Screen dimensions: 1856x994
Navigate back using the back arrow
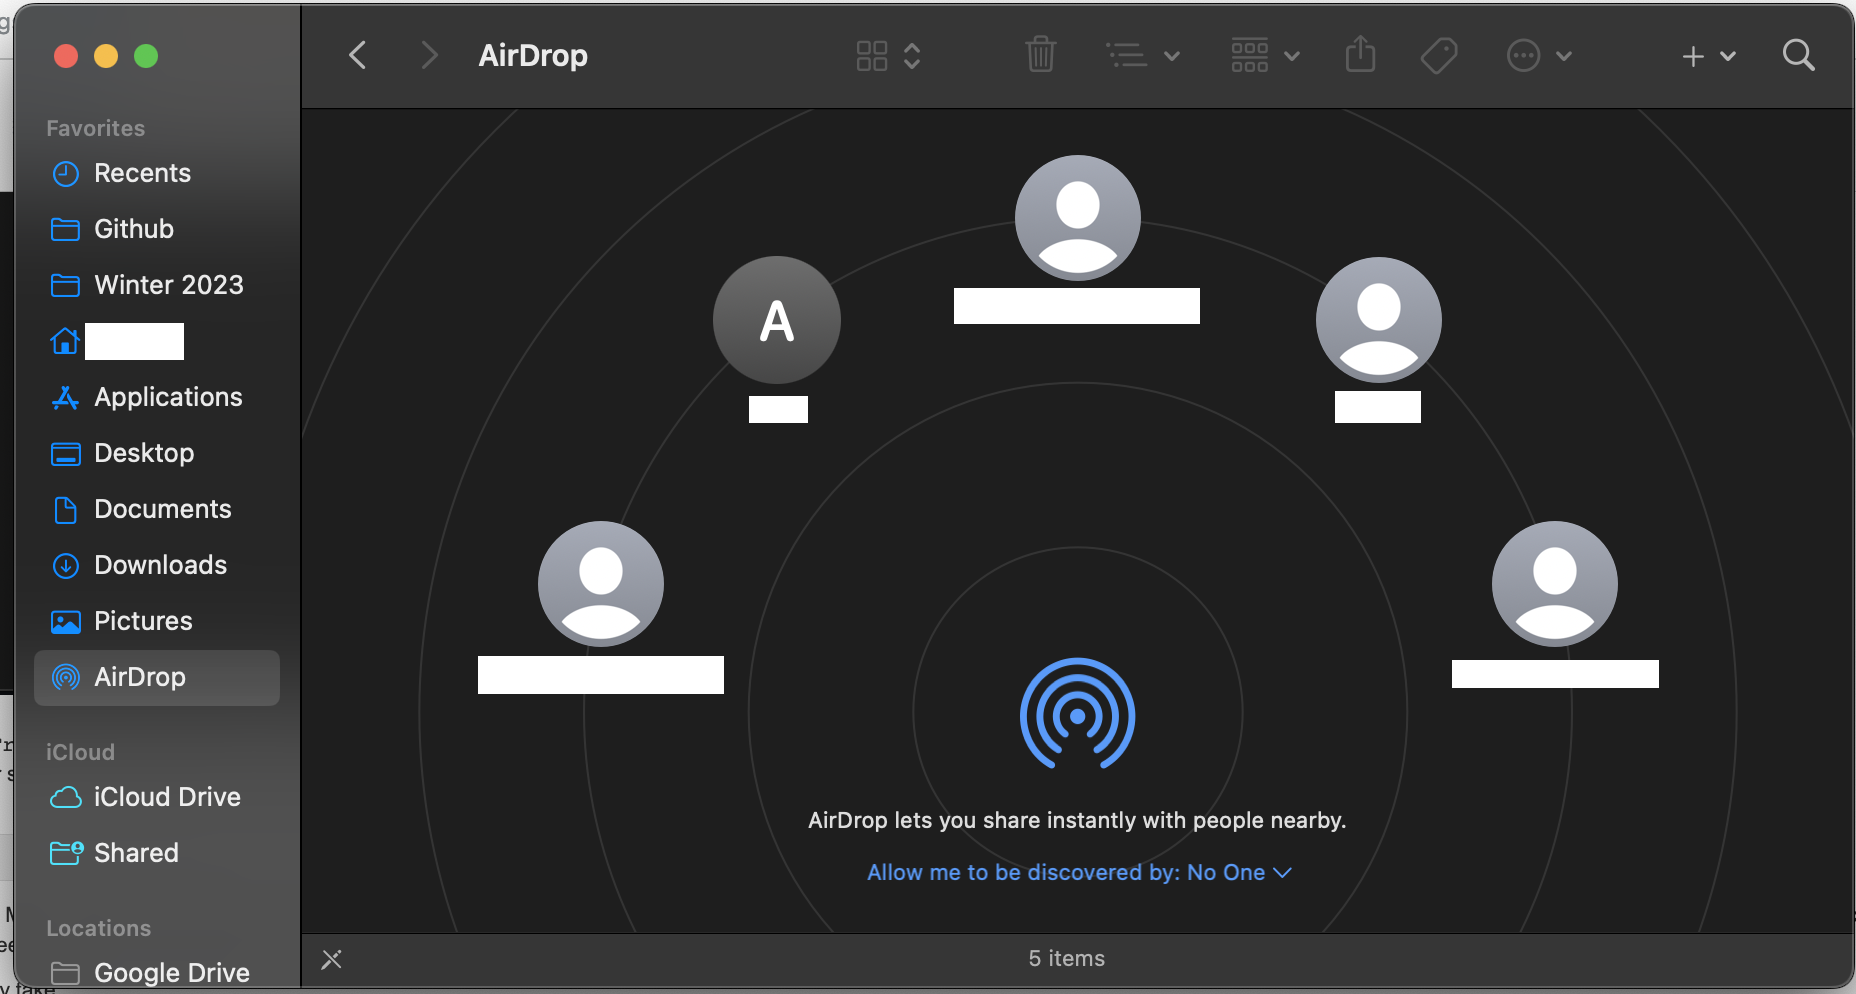(357, 55)
